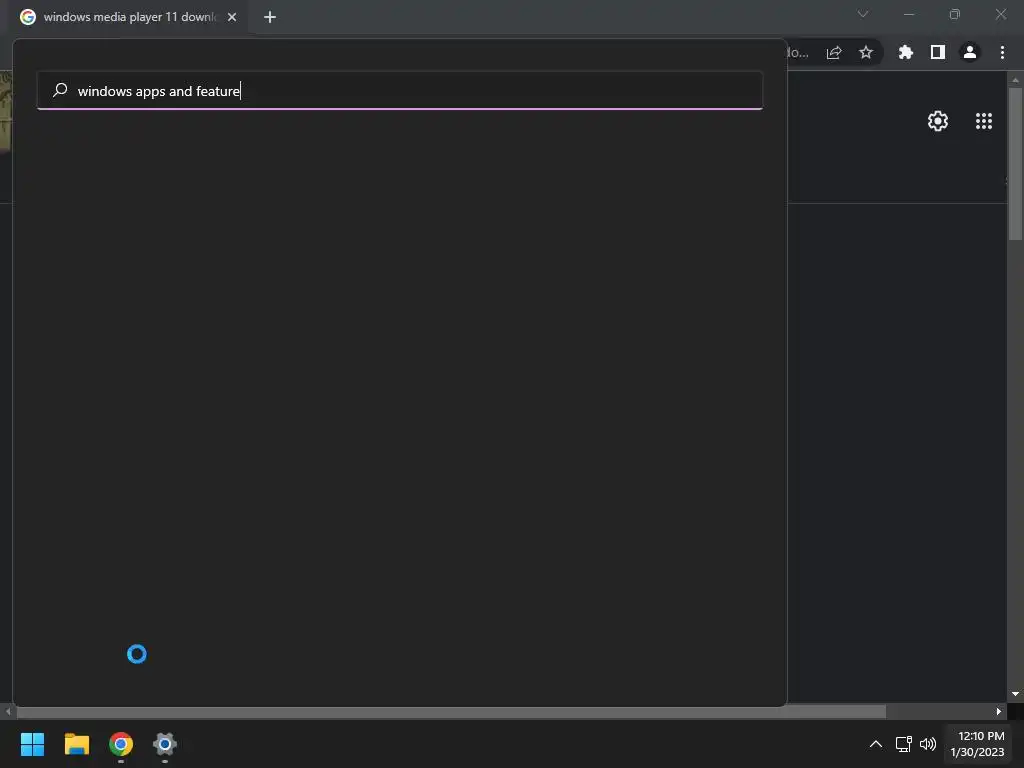Open network status tray icon
1024x768 pixels.
pos(903,744)
